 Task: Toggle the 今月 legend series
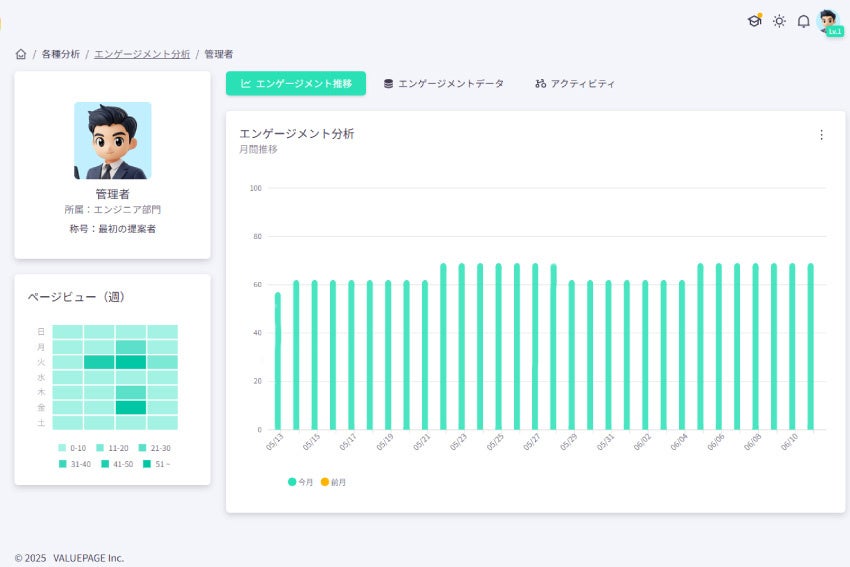coord(300,482)
